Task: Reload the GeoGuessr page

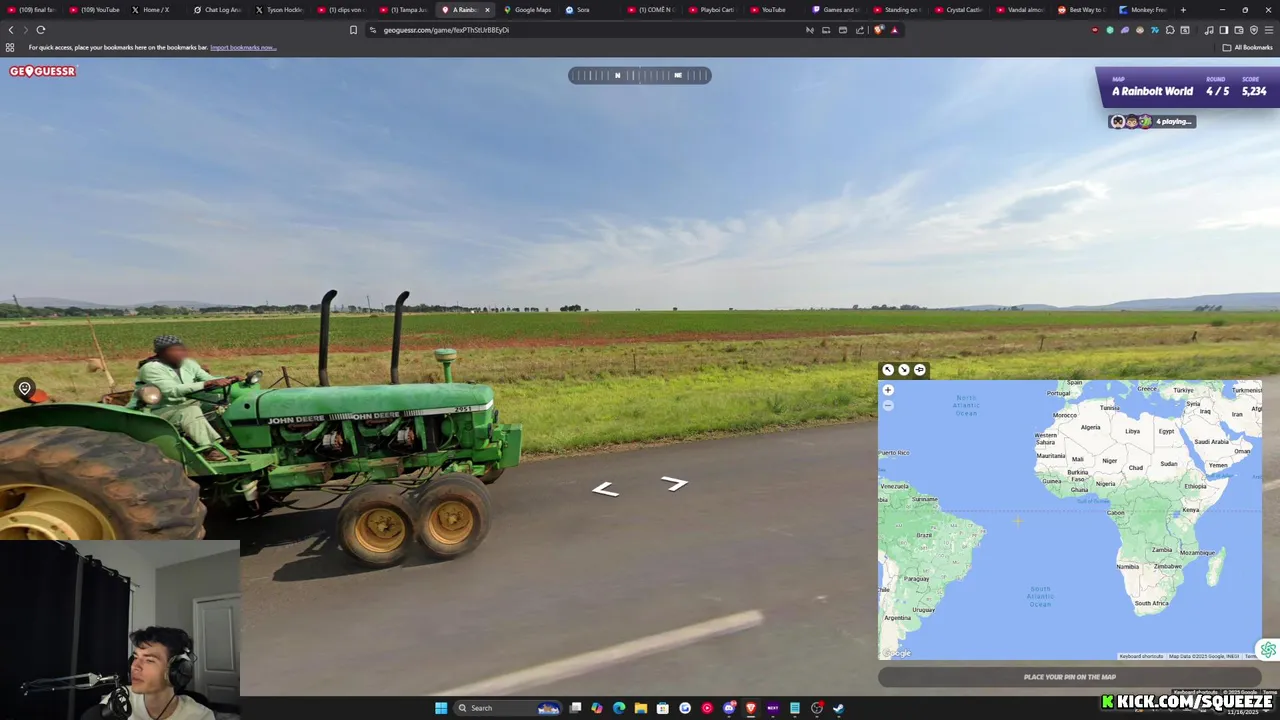Action: click(x=41, y=30)
